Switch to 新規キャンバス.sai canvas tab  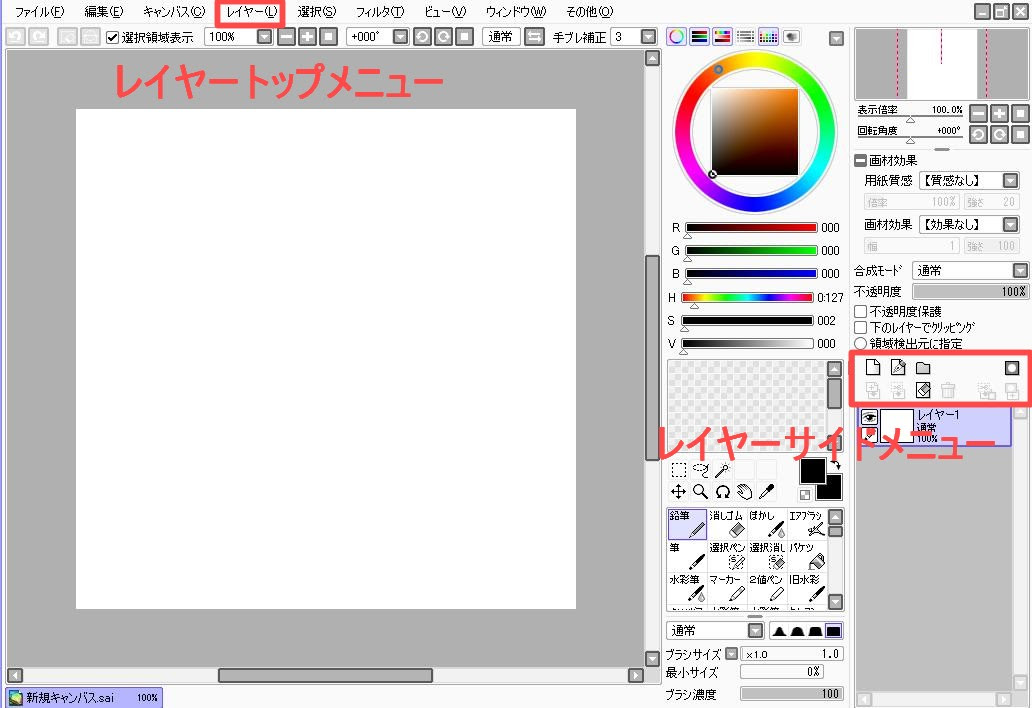click(84, 697)
